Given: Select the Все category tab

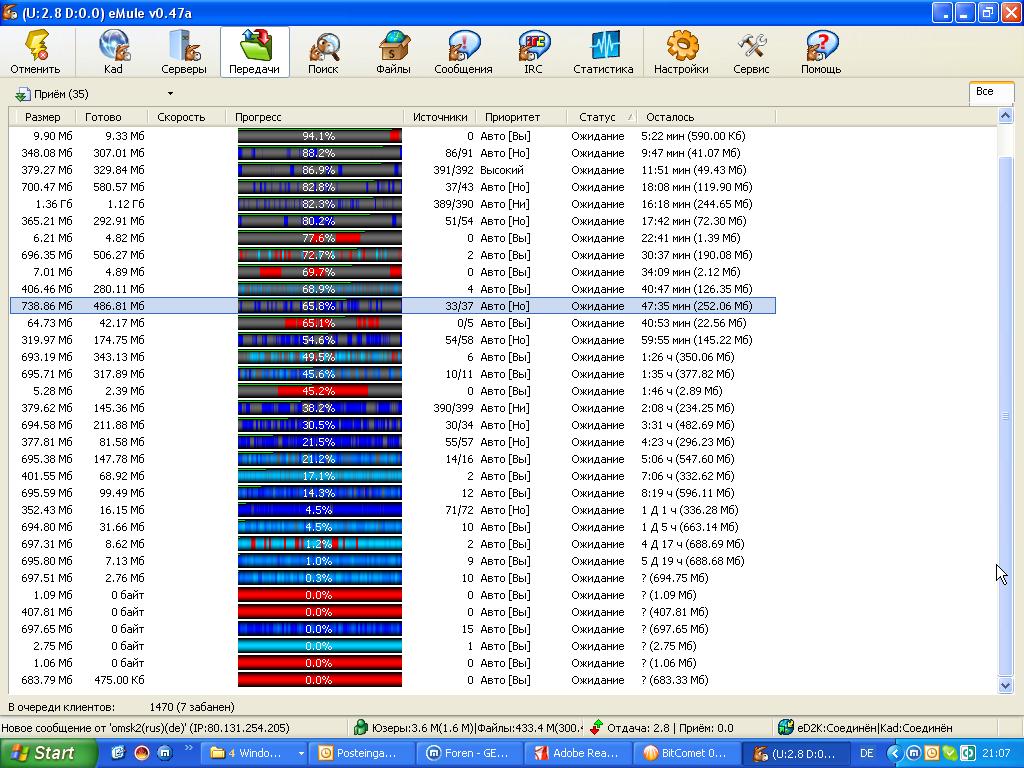Looking at the screenshot, I should (991, 92).
